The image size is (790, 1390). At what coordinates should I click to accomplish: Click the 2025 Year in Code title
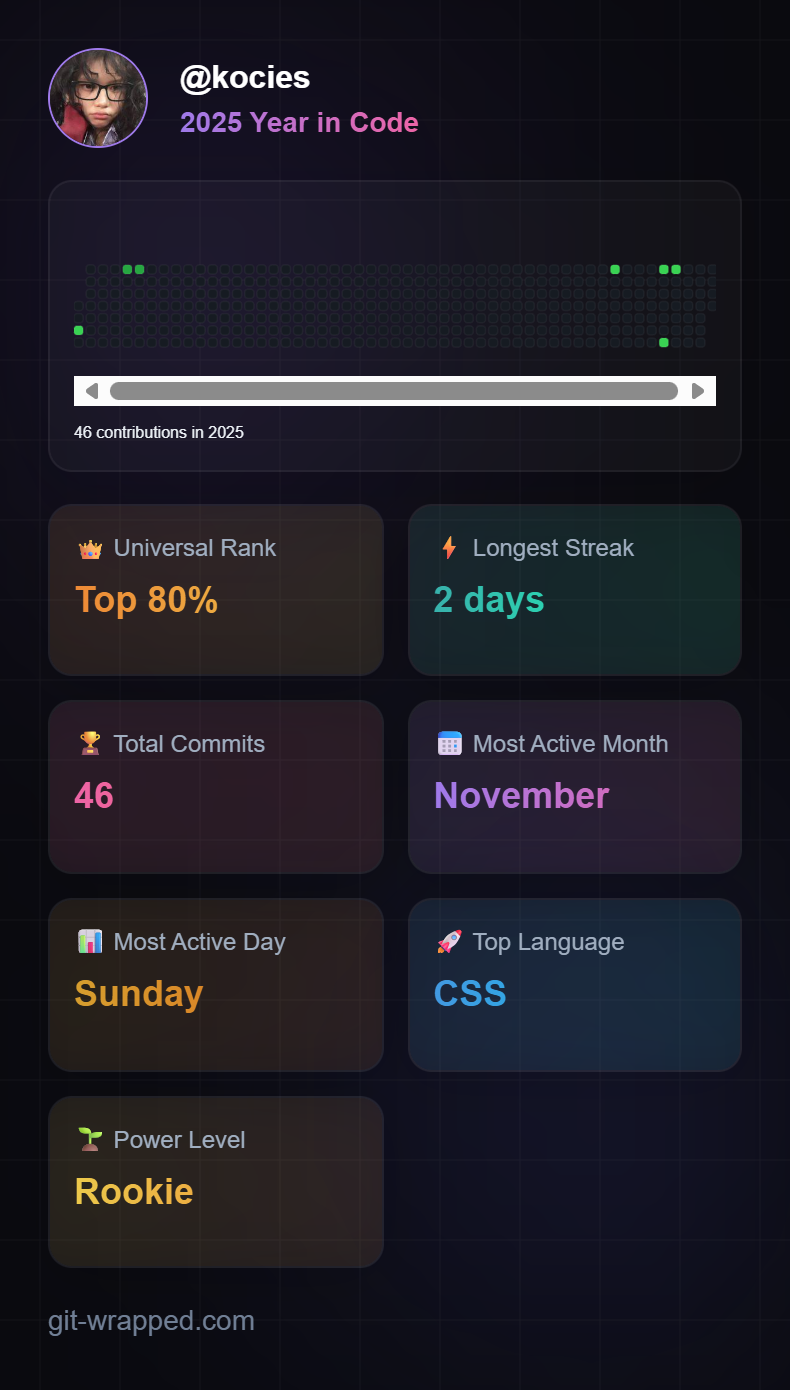(299, 123)
